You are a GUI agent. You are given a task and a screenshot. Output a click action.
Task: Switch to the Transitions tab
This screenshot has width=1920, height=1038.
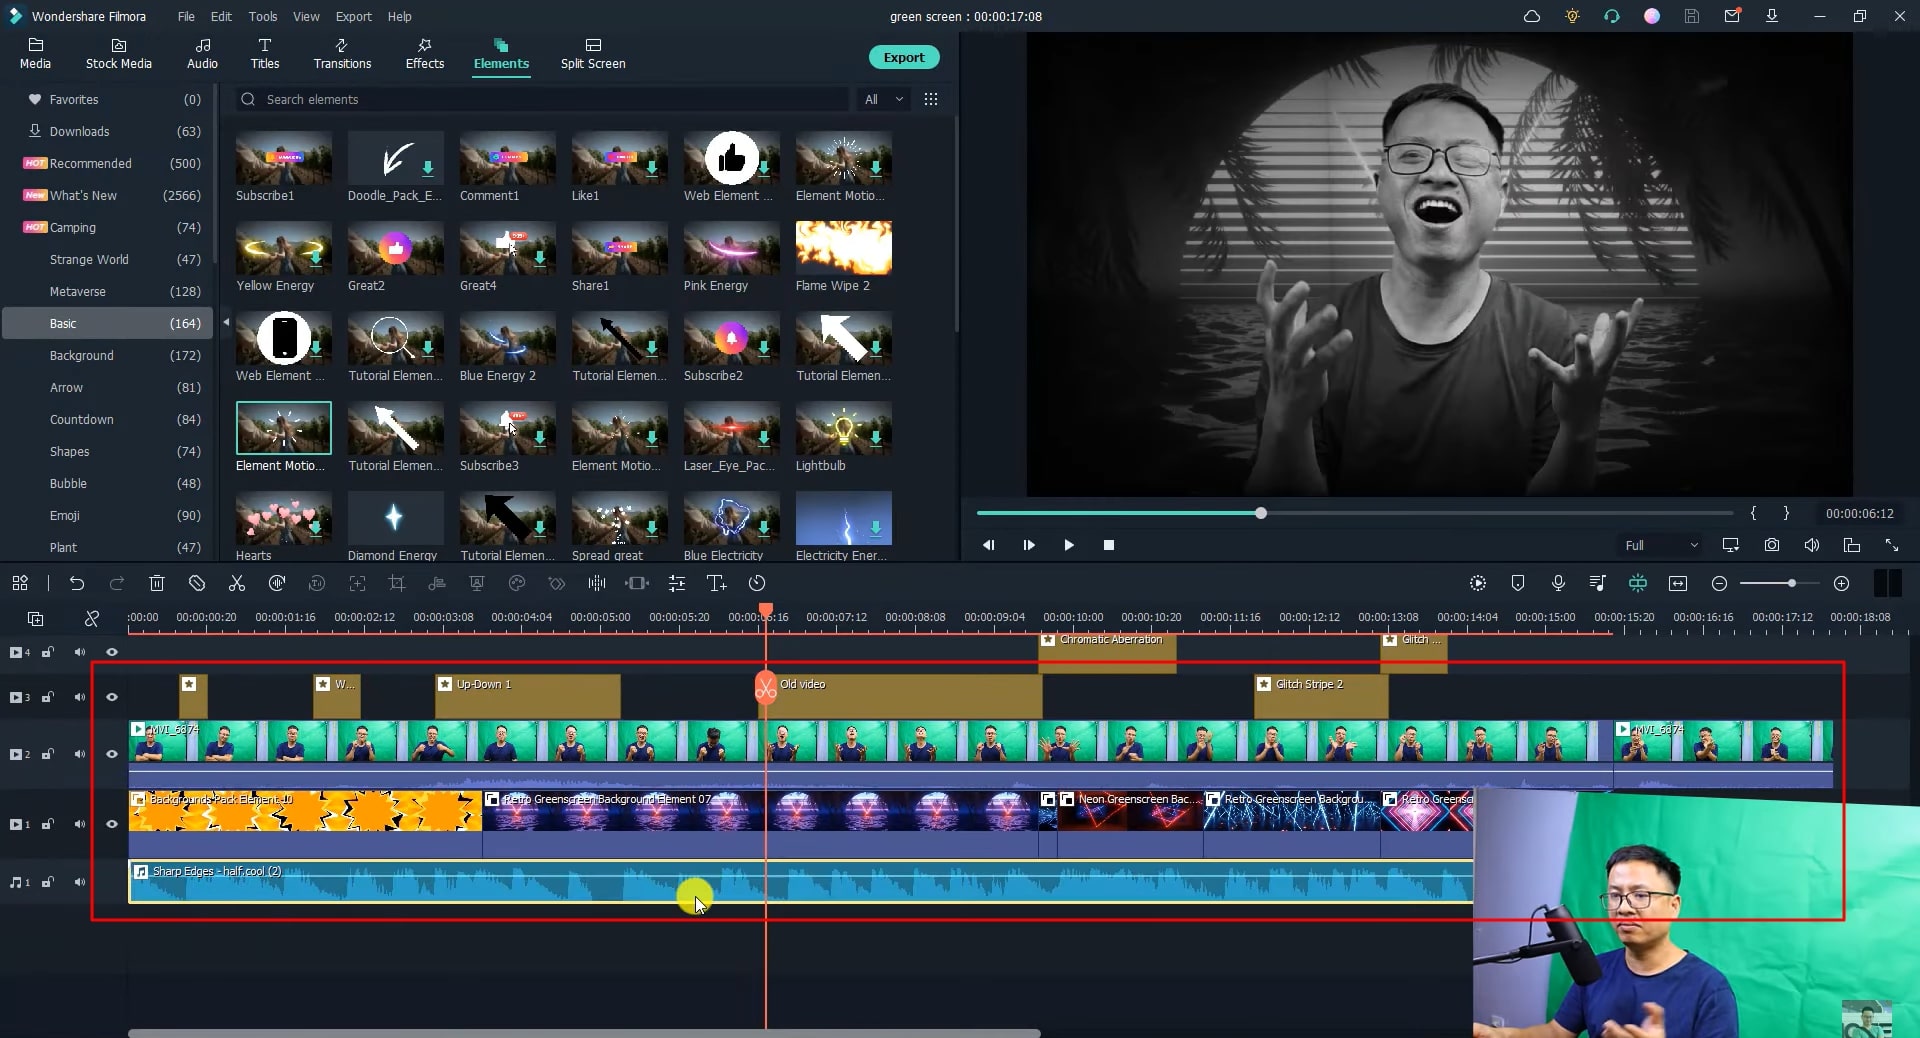[x=342, y=53]
